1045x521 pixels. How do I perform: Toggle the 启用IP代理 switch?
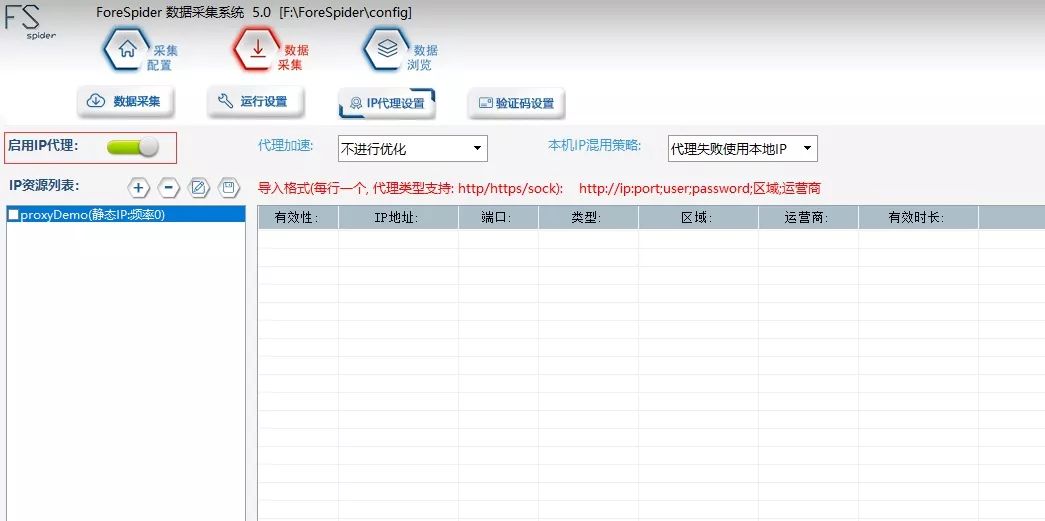pos(133,147)
